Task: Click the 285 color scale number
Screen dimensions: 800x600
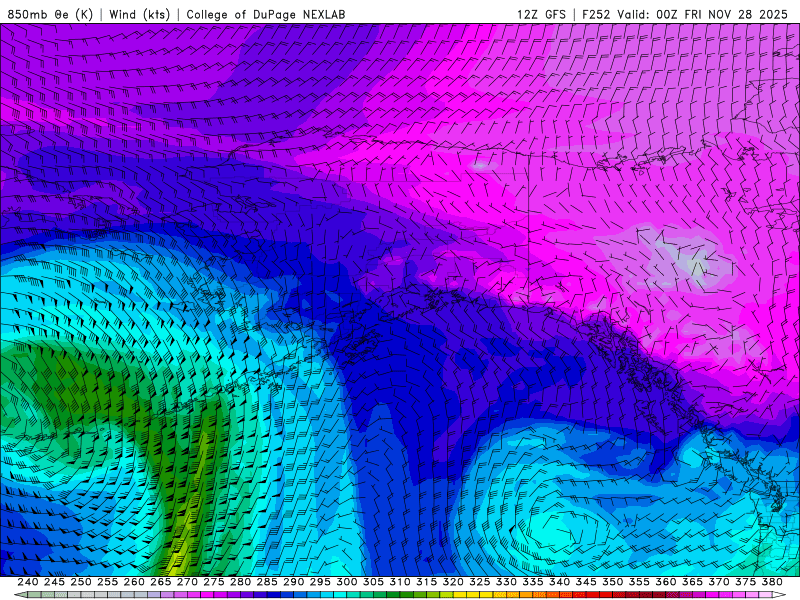Action: (x=266, y=582)
